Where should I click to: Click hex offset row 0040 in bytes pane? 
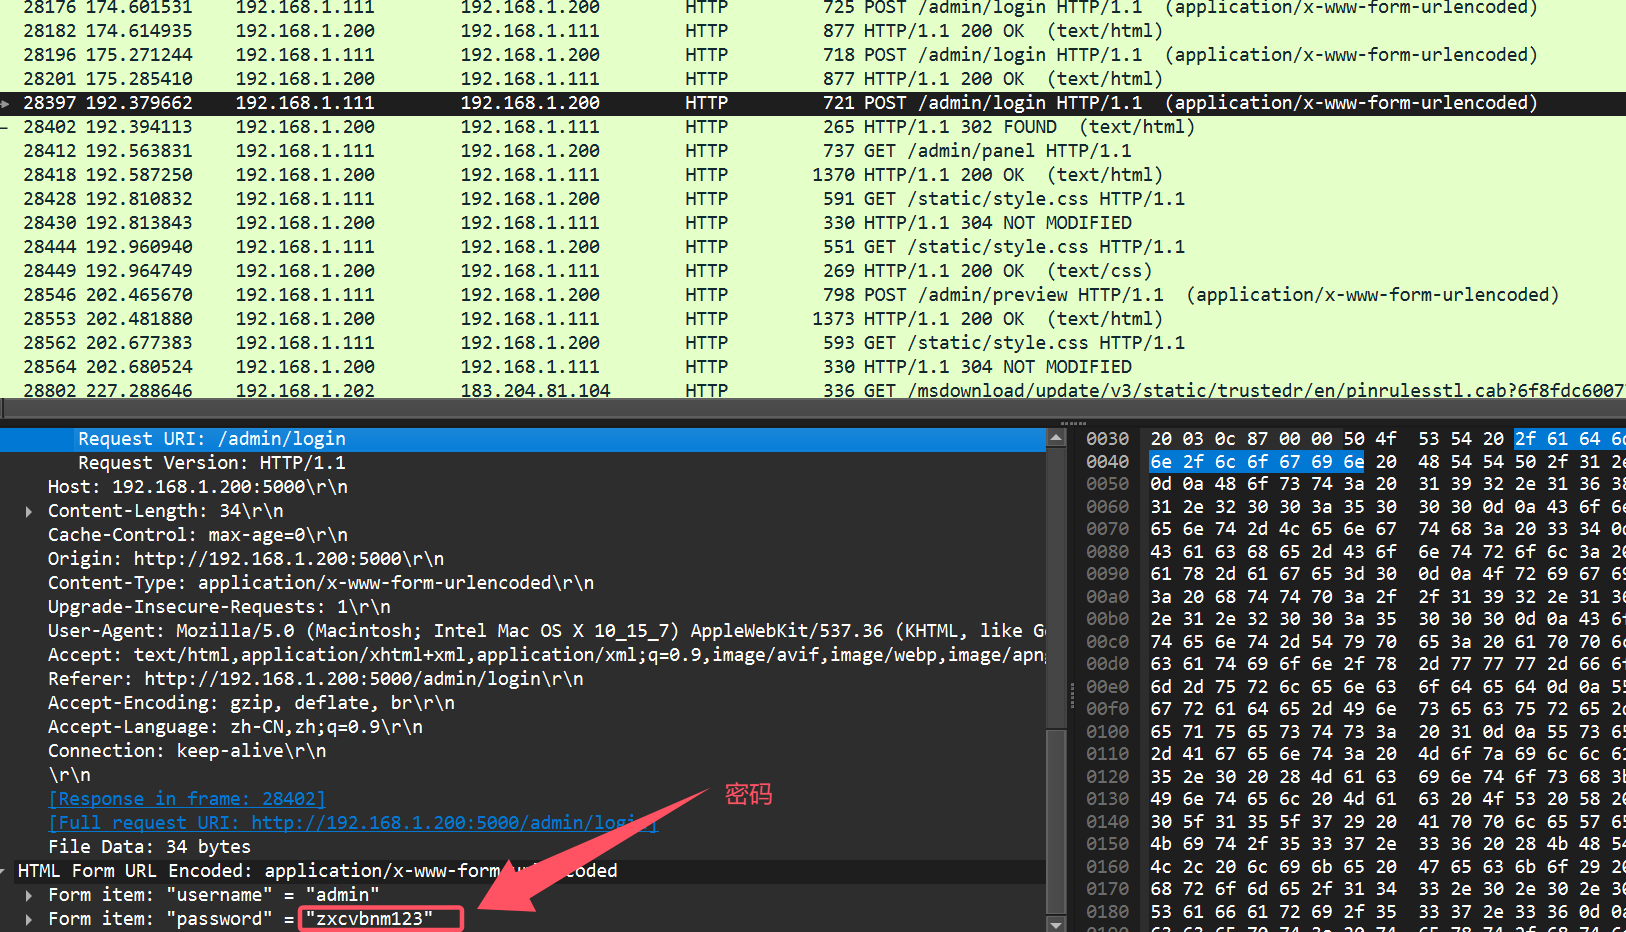tap(1107, 462)
